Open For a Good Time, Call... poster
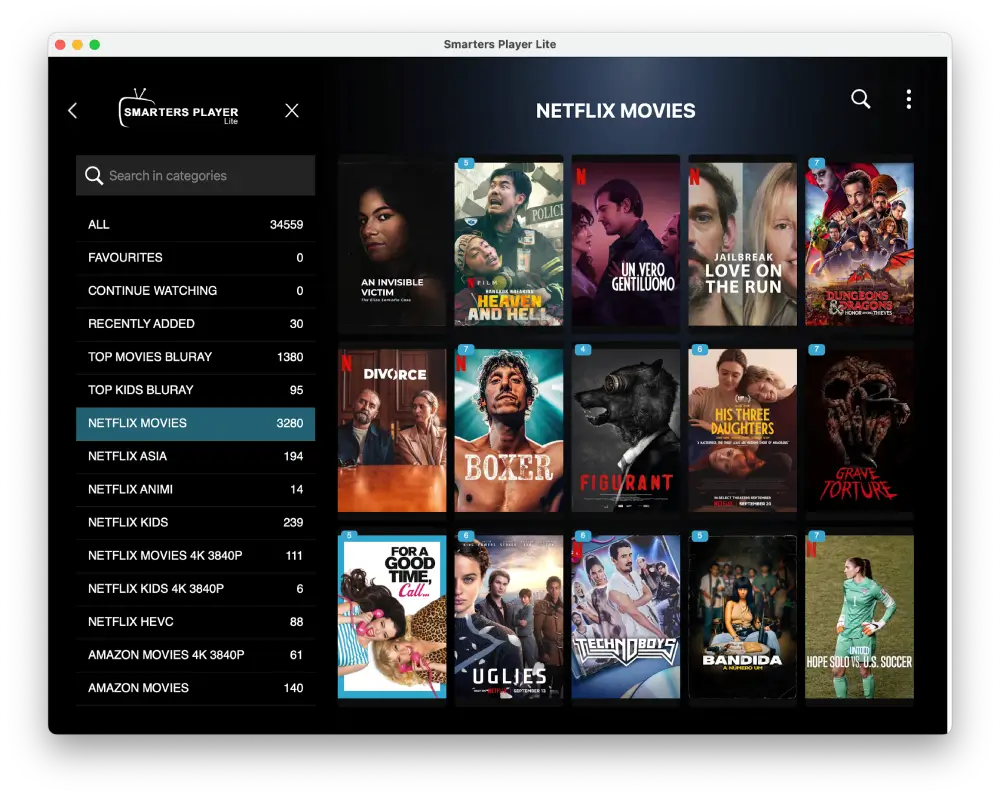This screenshot has width=1000, height=798. point(392,617)
